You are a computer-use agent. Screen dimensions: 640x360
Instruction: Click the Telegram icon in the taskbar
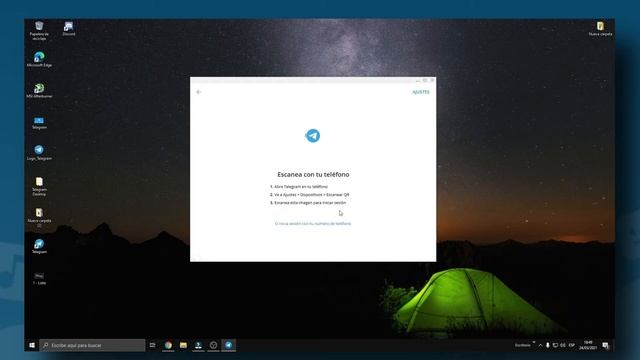[229, 345]
